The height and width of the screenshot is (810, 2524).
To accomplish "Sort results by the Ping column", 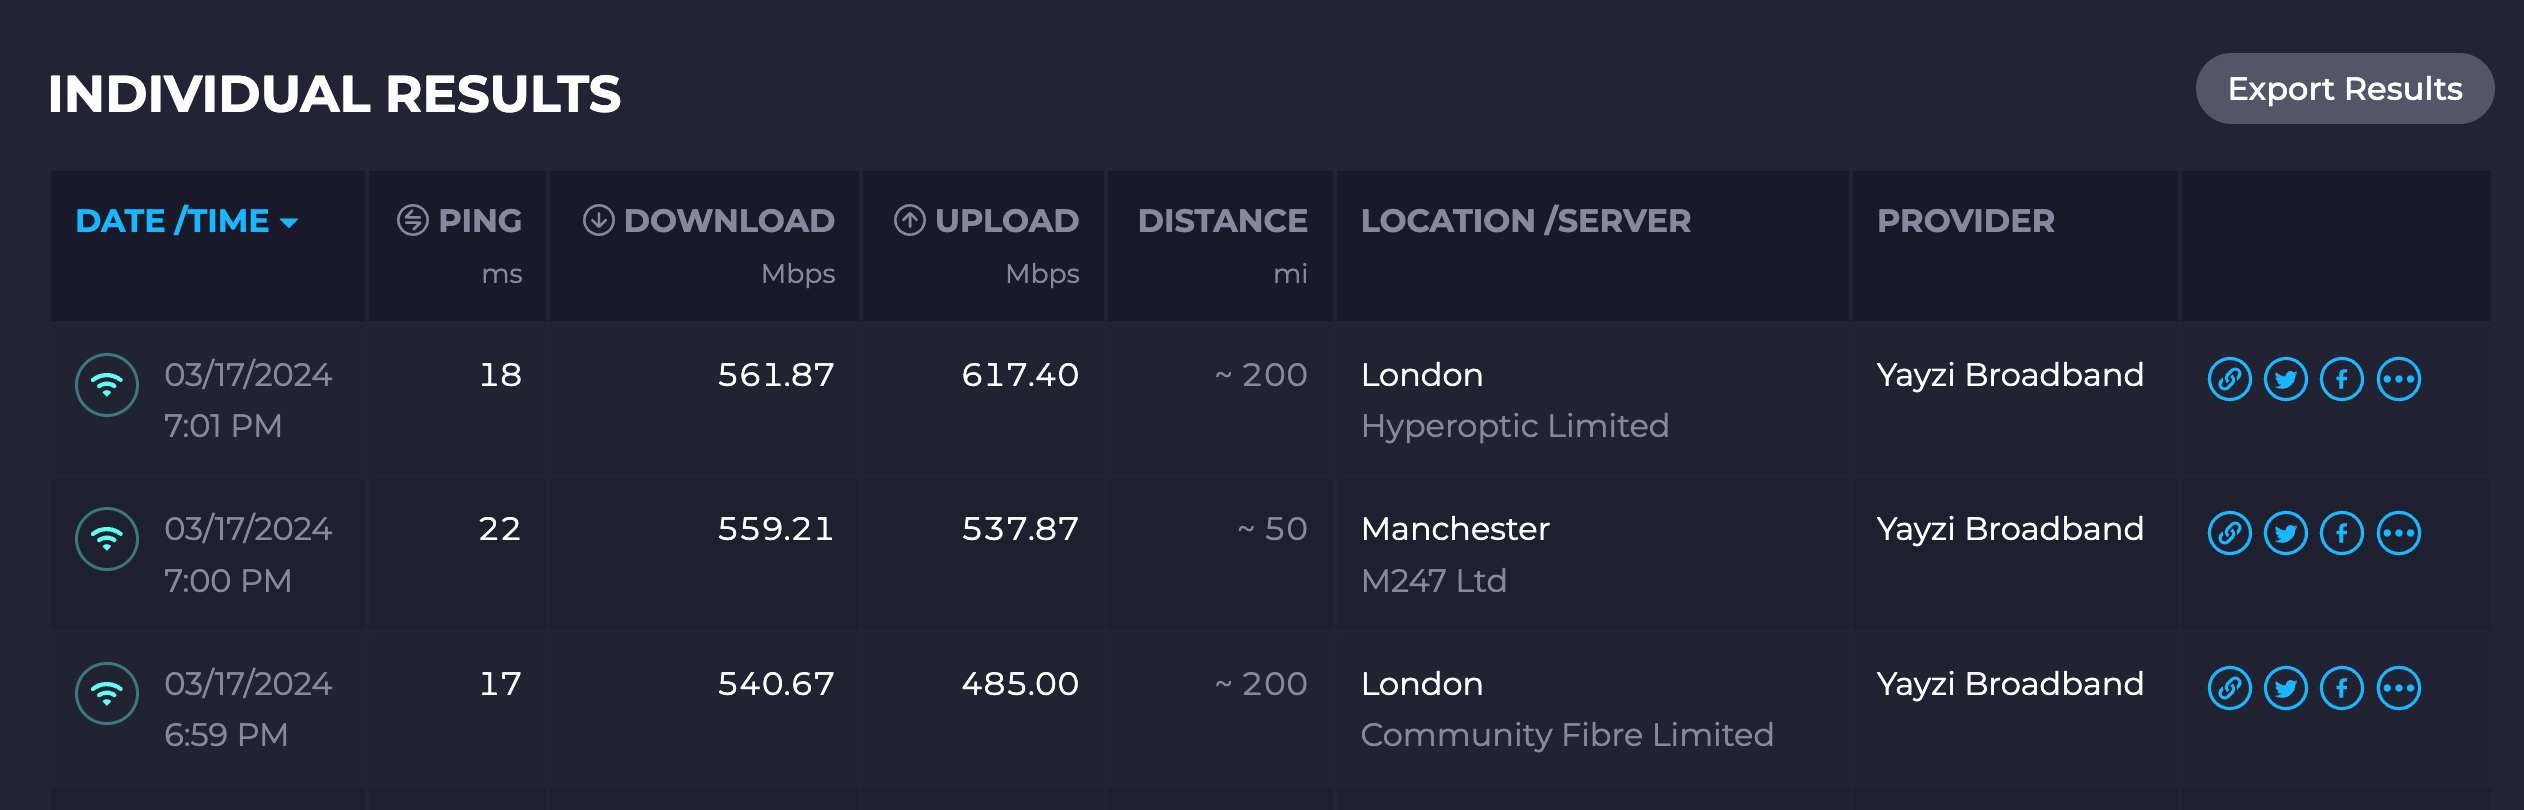I will tap(459, 221).
